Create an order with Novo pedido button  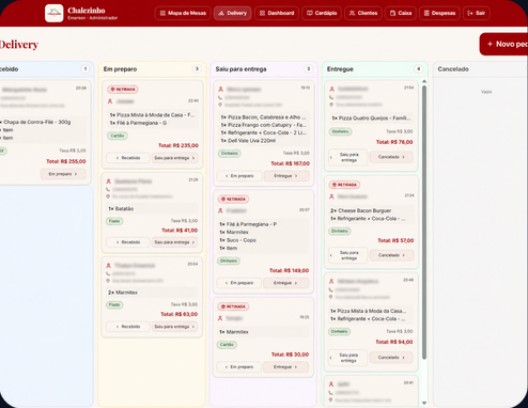coord(504,44)
